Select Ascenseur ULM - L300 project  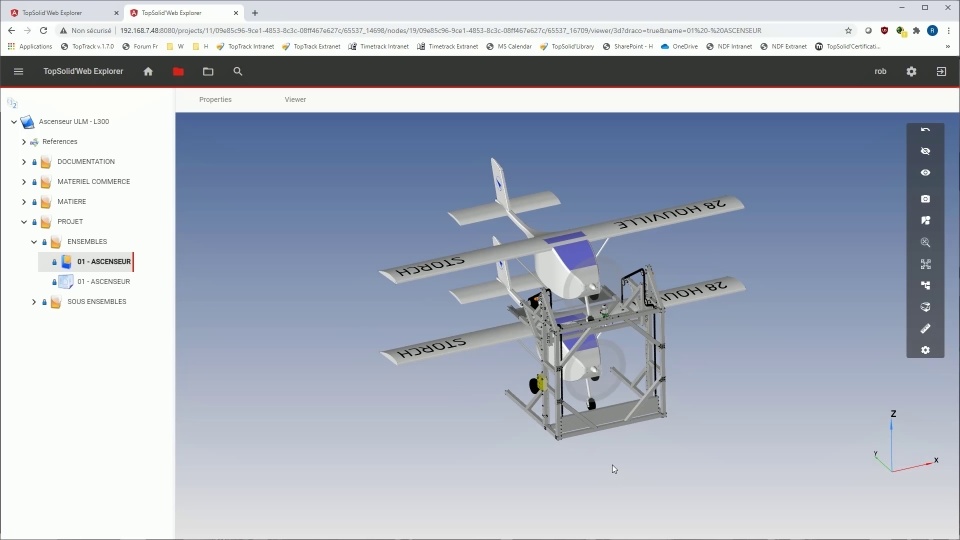pos(74,122)
